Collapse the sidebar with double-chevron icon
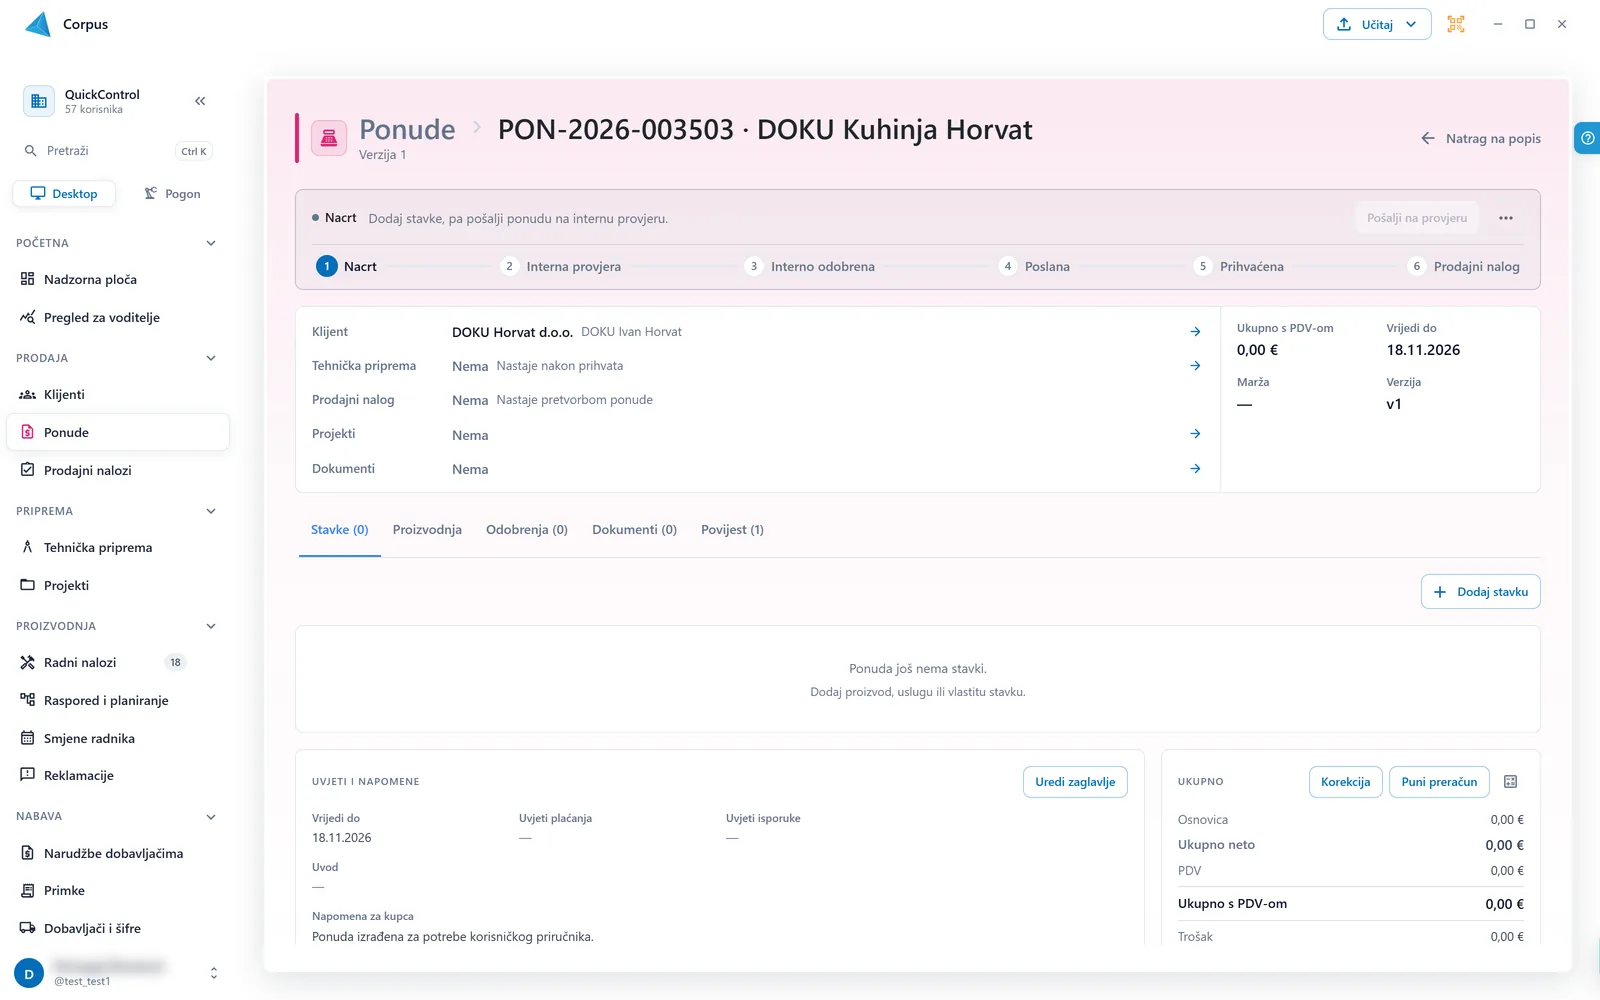The width and height of the screenshot is (1600, 1000). 200,101
